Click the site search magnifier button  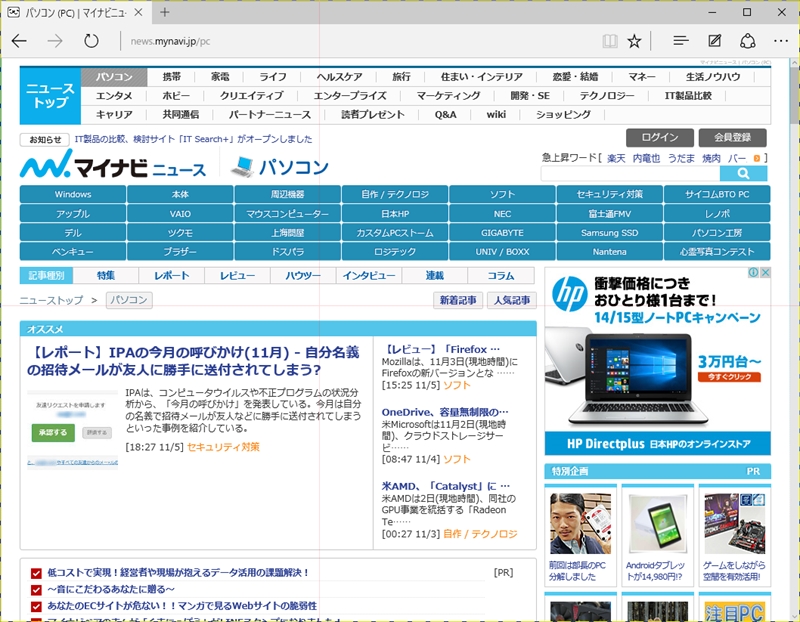743,173
